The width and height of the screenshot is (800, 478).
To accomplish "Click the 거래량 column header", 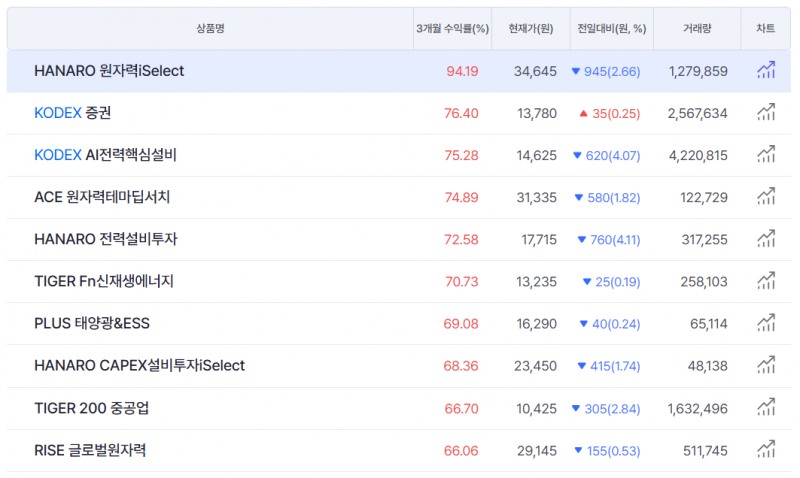I will [x=697, y=29].
